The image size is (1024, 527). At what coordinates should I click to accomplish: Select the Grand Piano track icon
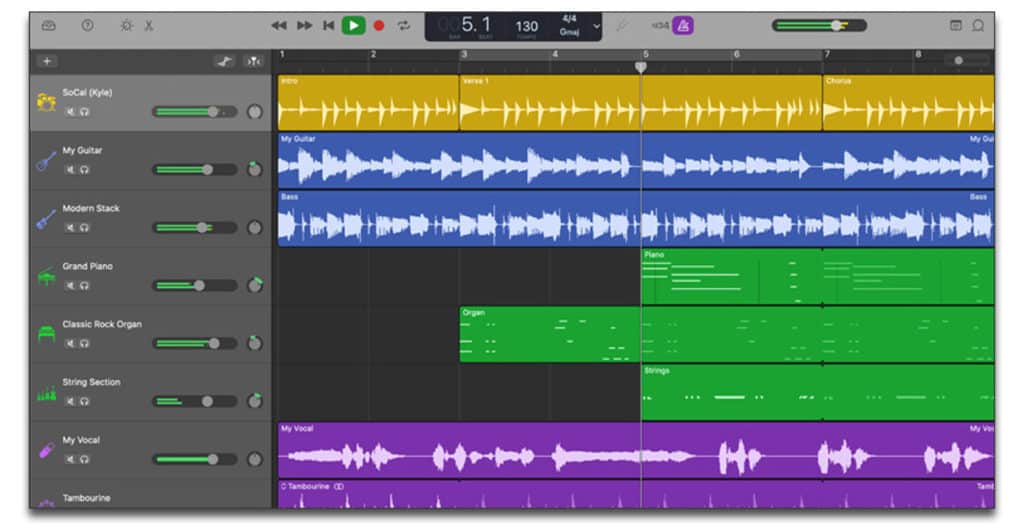(46, 276)
